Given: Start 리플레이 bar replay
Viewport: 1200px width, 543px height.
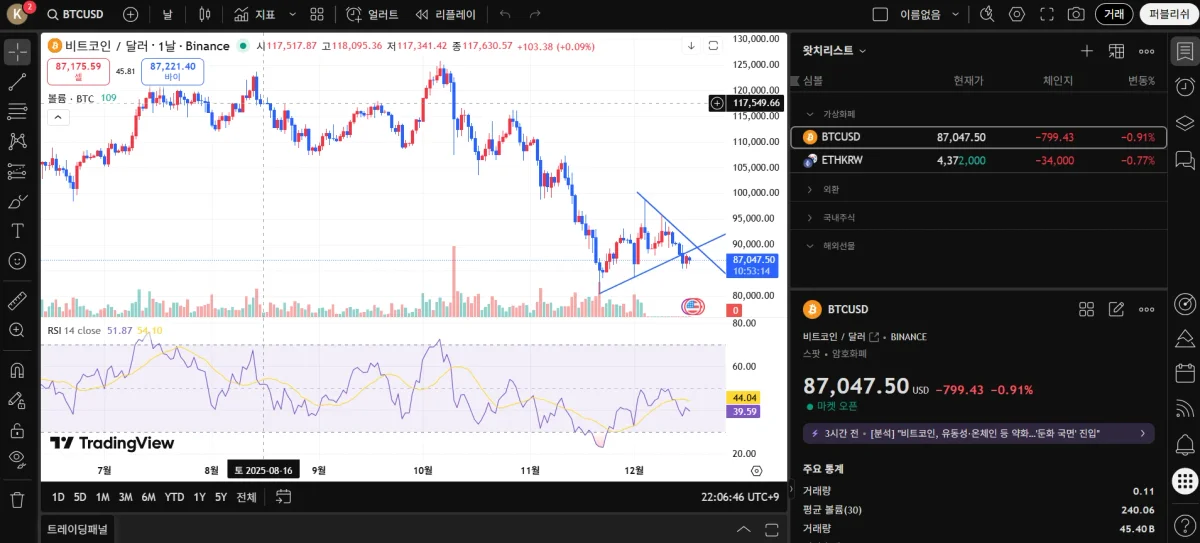Looking at the screenshot, I should 447,15.
